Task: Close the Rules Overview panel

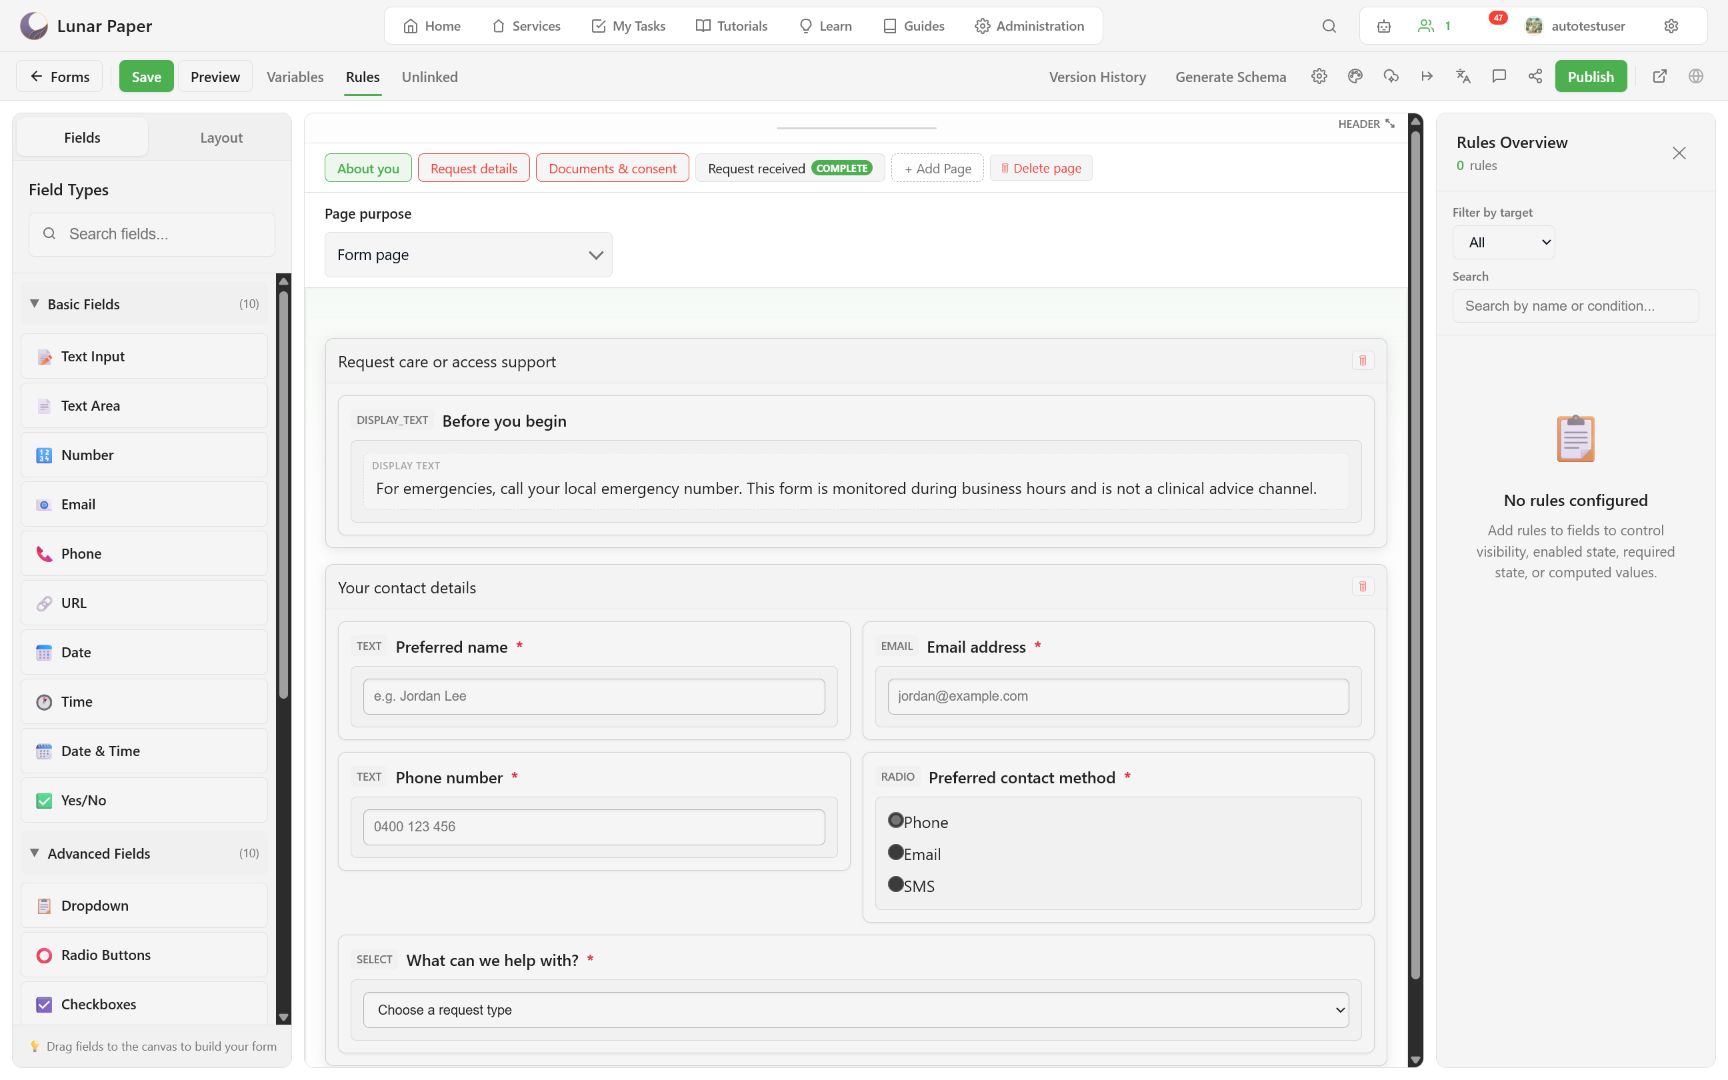Action: [1679, 153]
